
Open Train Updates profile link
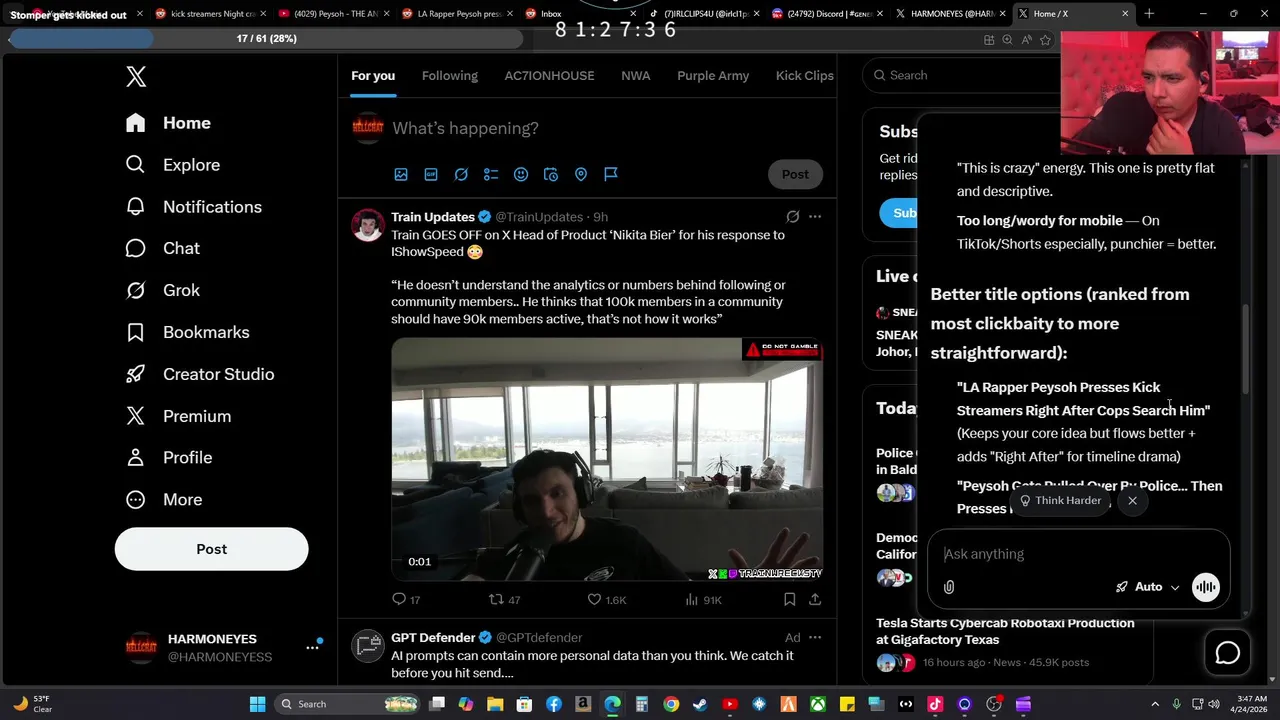pyautogui.click(x=433, y=217)
